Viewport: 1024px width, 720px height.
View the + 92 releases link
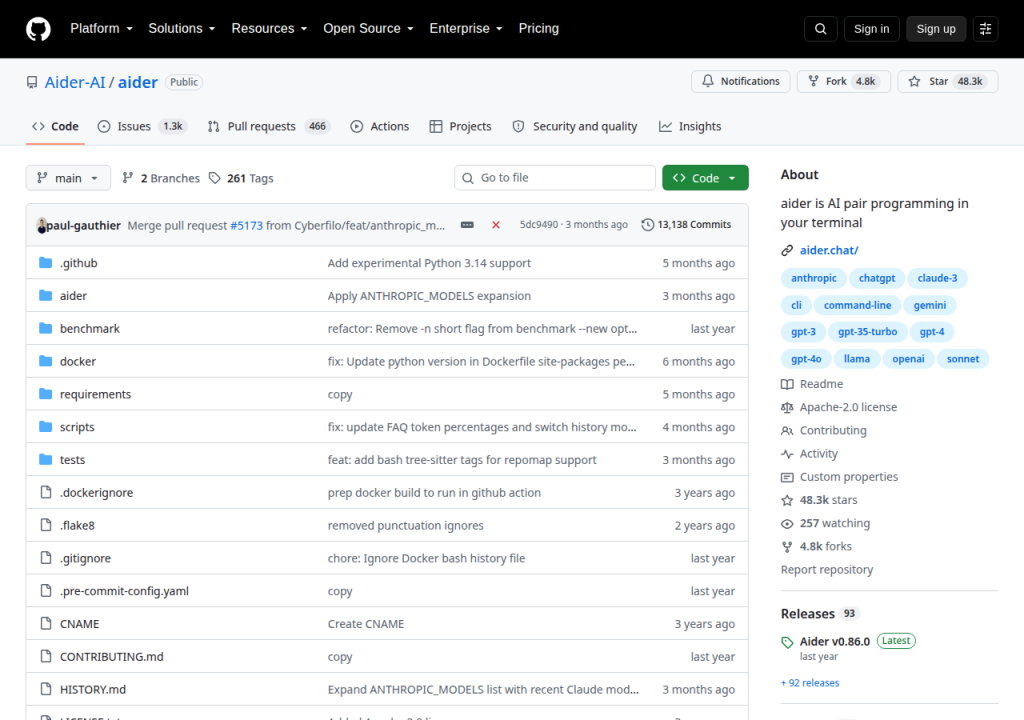(810, 683)
